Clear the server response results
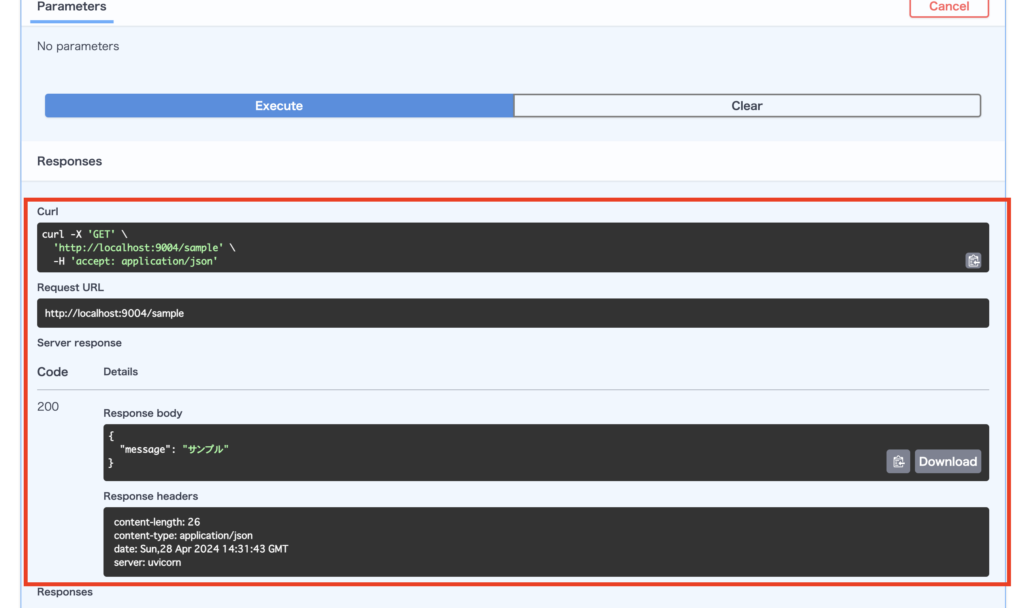Image resolution: width=1024 pixels, height=608 pixels. point(746,105)
